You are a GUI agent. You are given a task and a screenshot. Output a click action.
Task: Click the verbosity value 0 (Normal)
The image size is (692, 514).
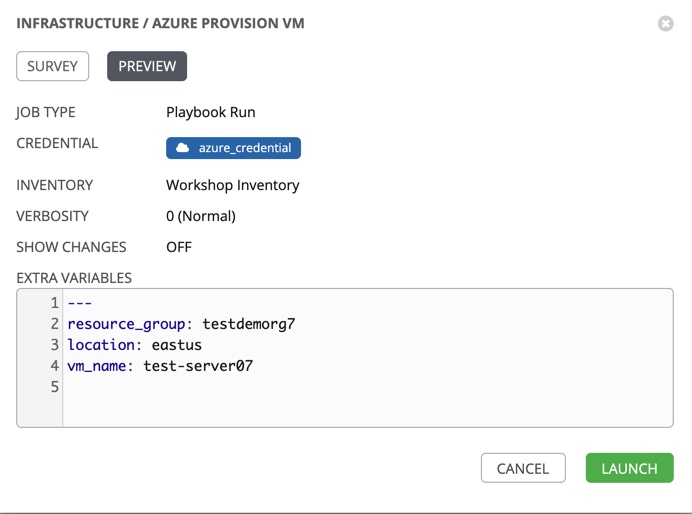[x=201, y=216]
